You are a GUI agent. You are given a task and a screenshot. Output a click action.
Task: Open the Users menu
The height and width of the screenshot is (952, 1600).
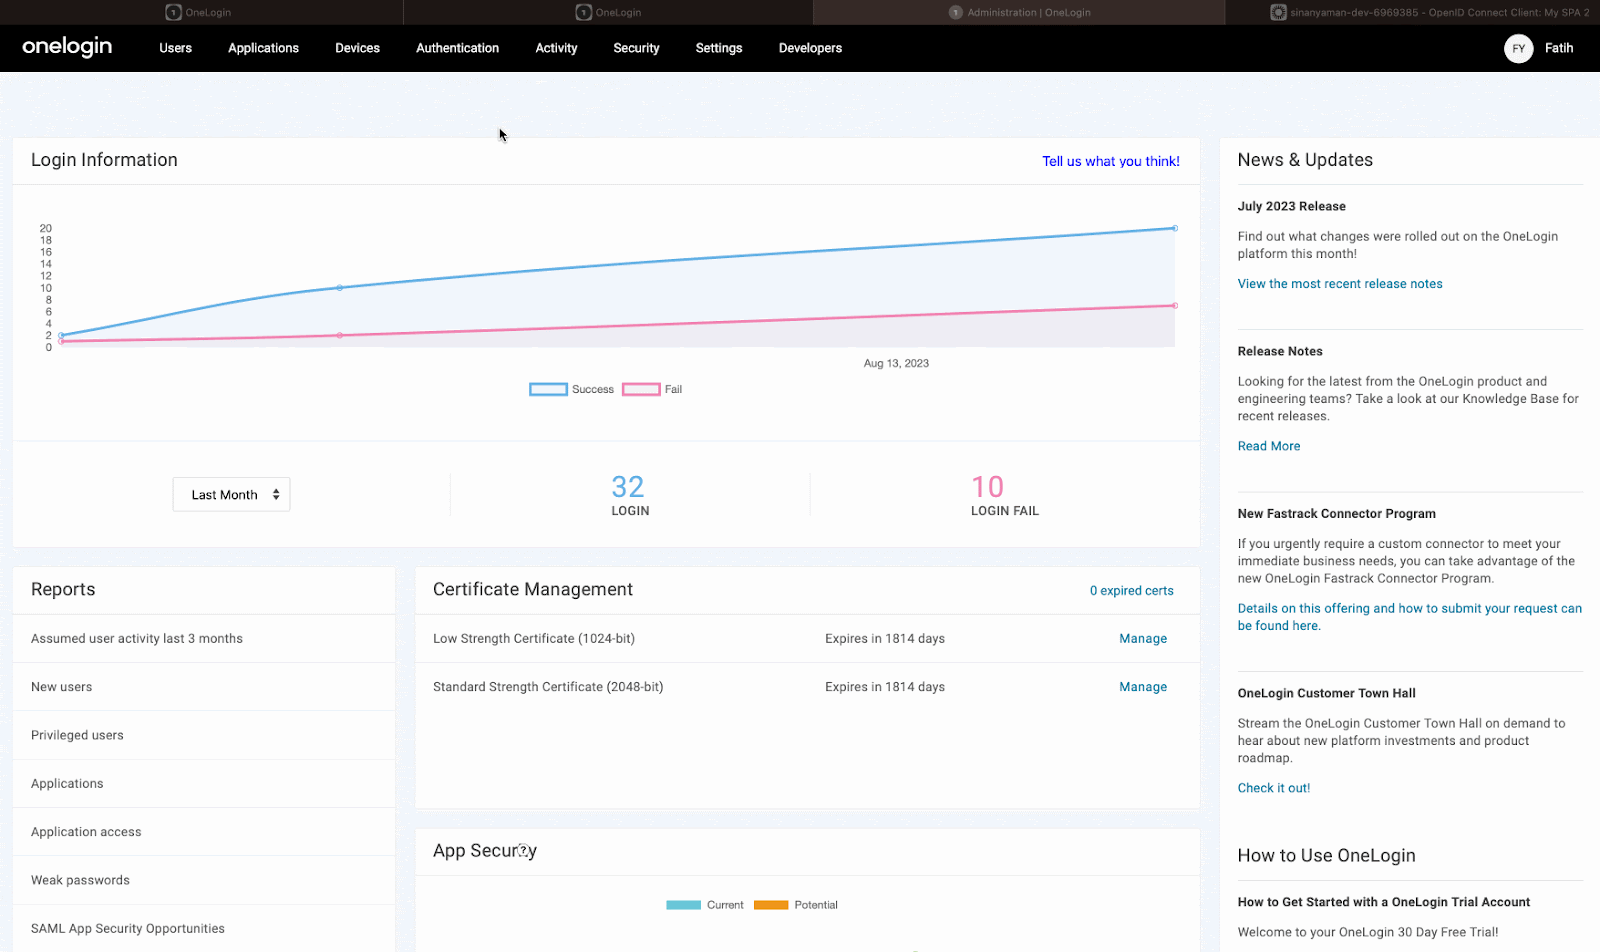(175, 48)
